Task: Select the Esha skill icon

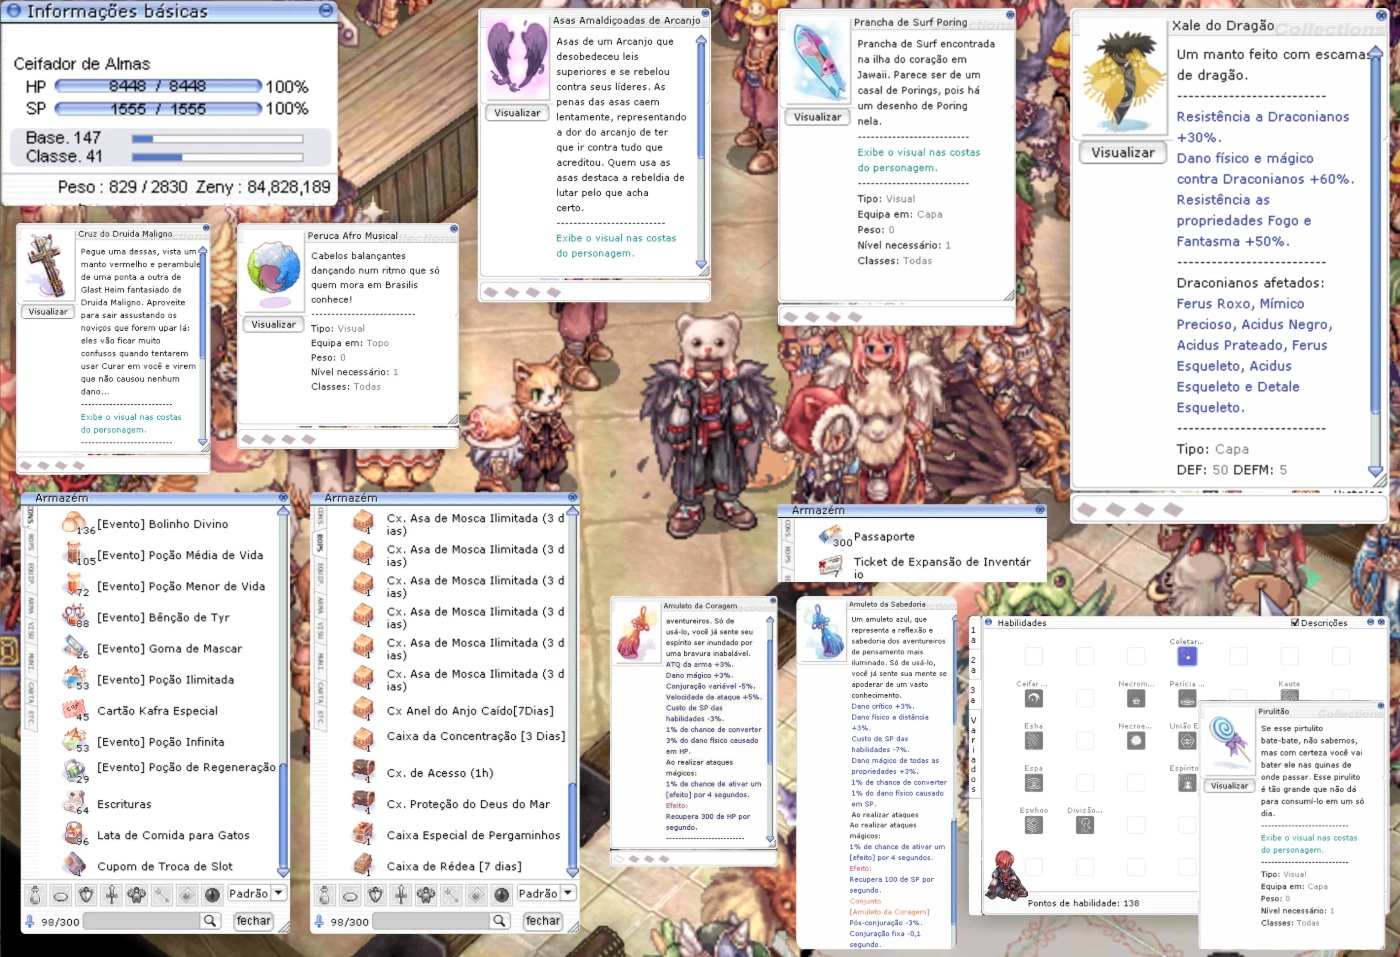Action: (x=1034, y=741)
